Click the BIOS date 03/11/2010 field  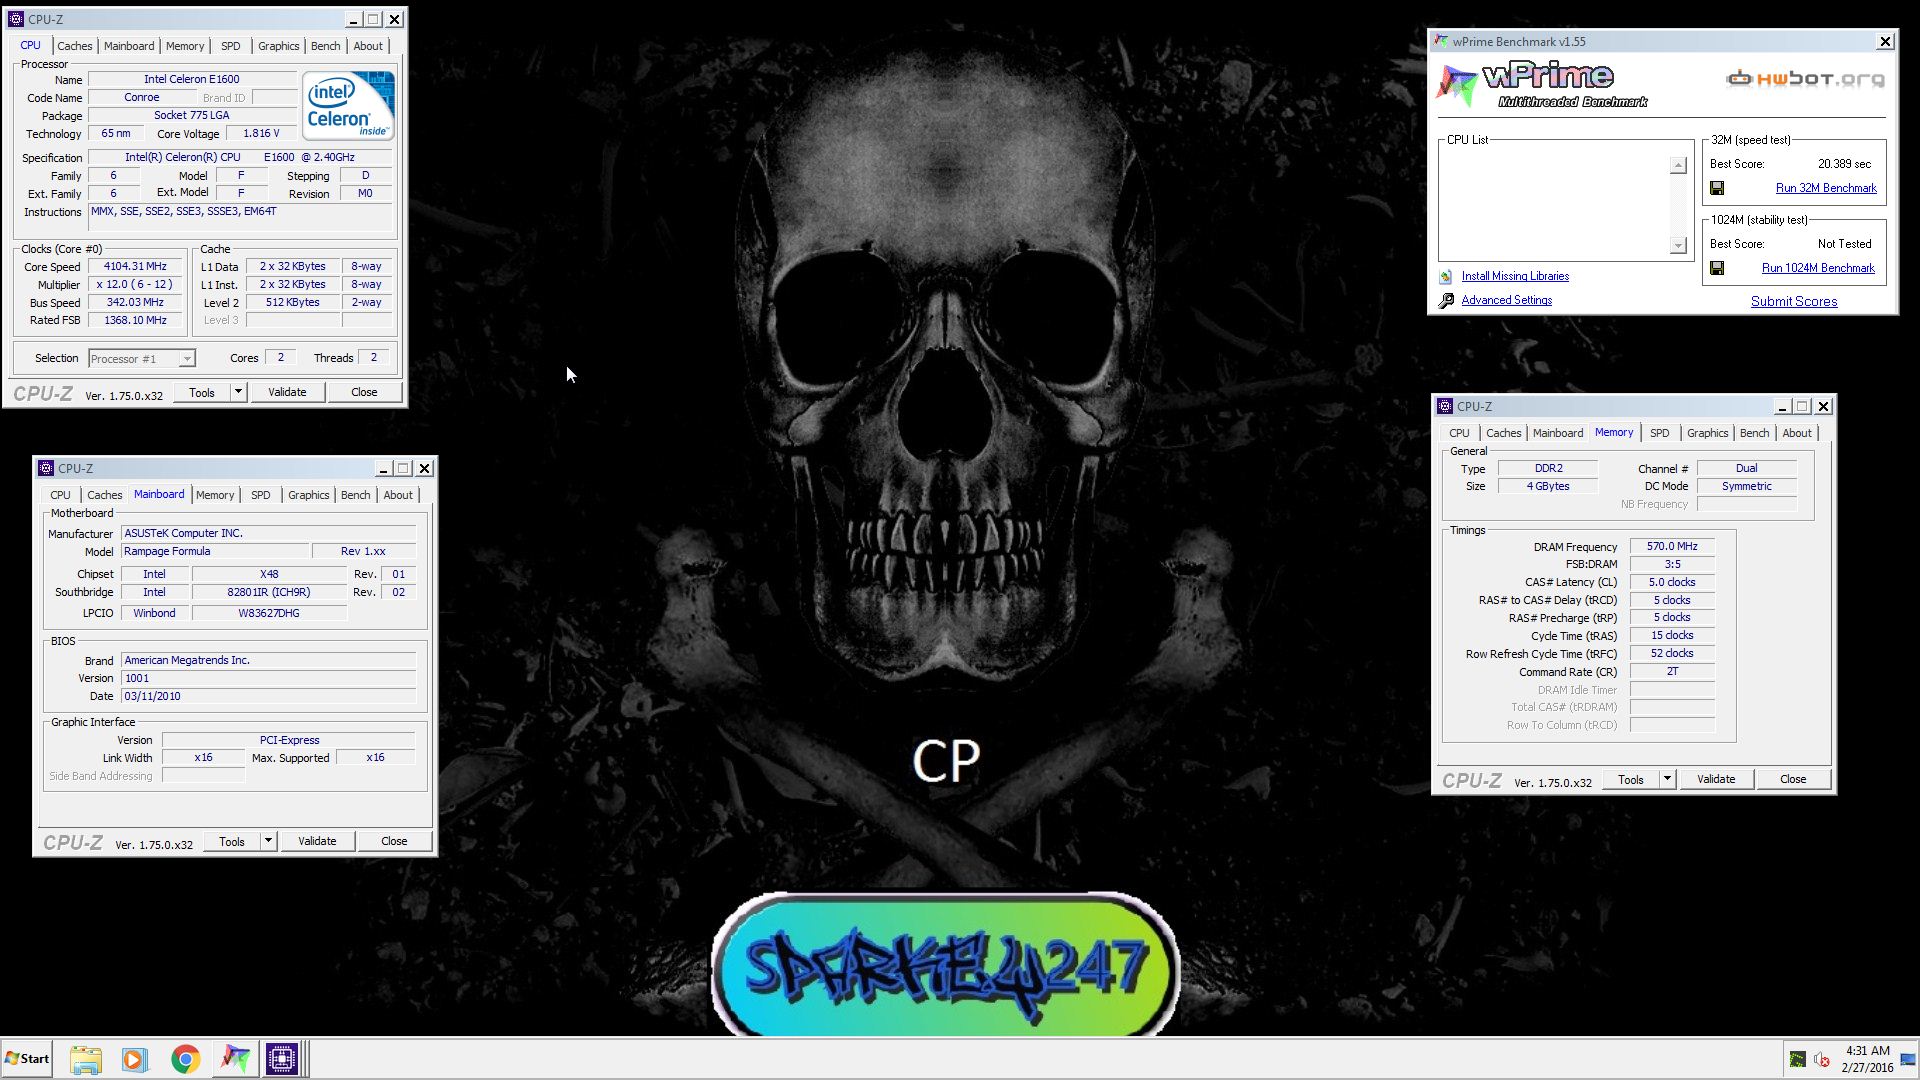268,696
